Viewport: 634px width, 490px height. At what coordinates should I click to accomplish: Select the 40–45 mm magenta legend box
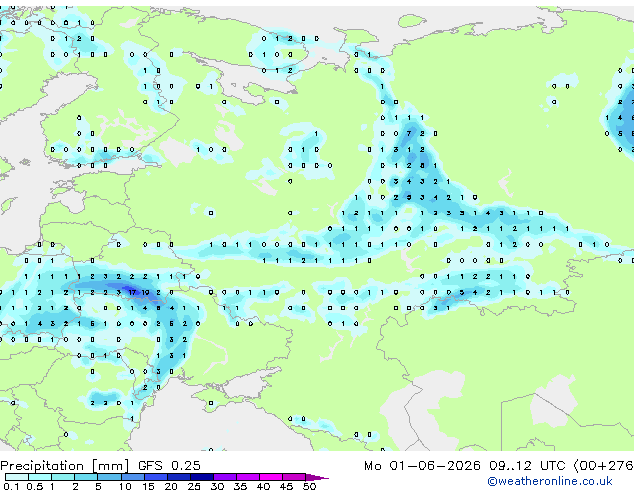tap(271, 477)
